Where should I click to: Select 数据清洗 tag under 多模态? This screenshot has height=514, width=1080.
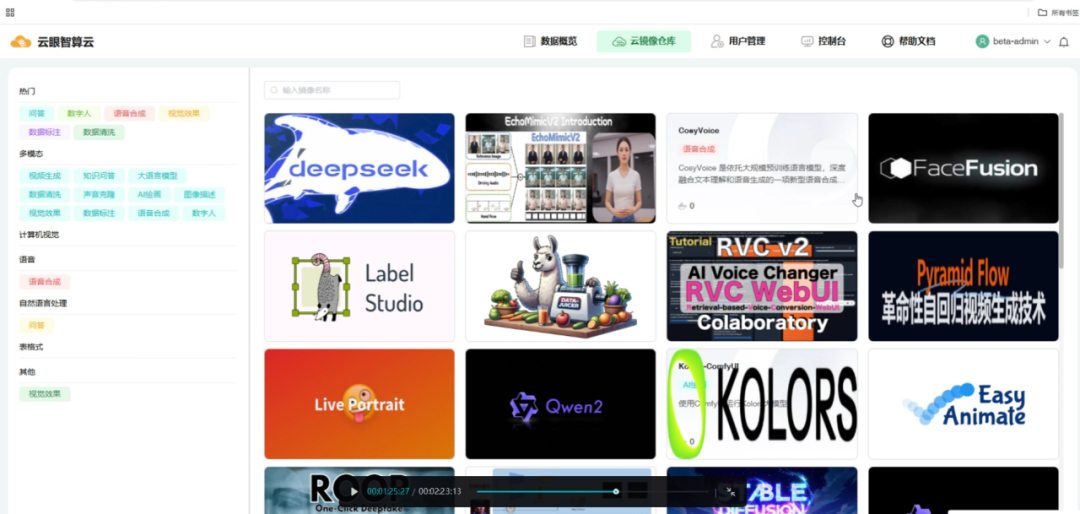[45, 195]
